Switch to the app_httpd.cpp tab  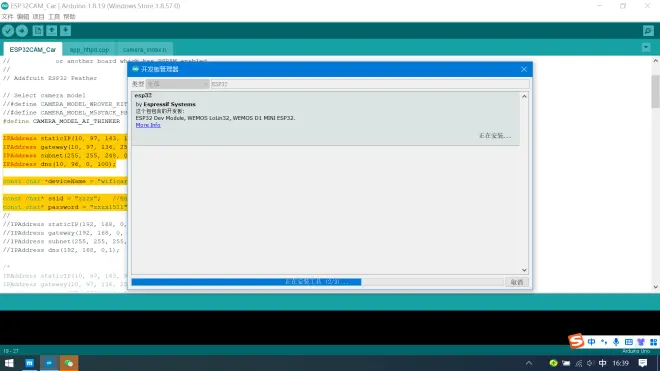[89, 49]
